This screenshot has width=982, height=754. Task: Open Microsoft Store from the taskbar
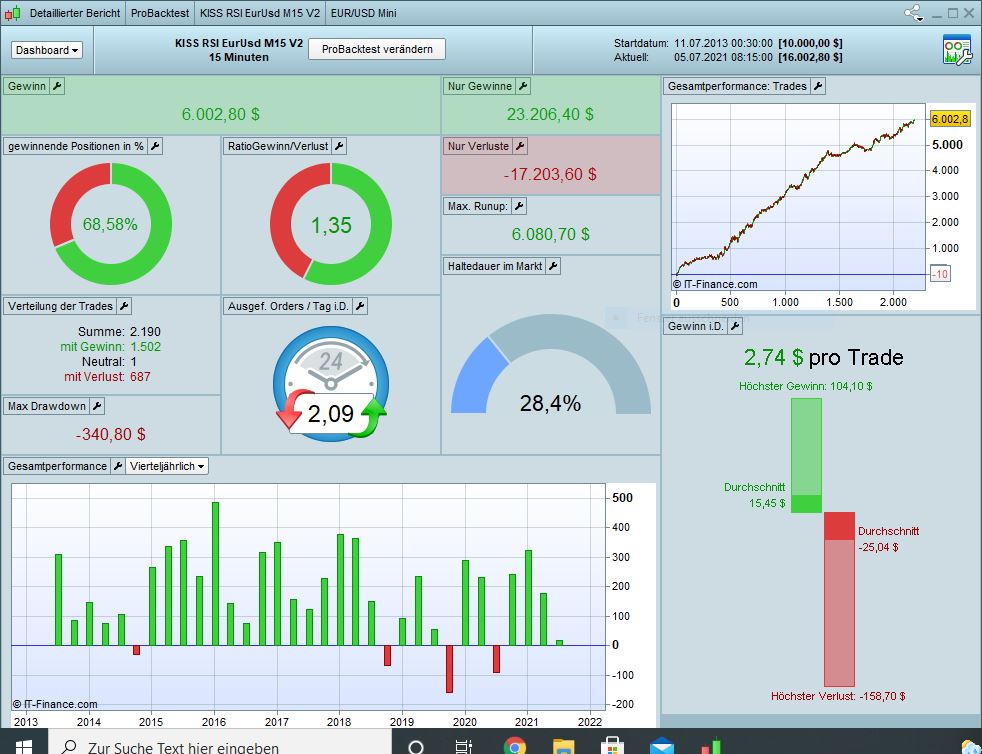612,746
